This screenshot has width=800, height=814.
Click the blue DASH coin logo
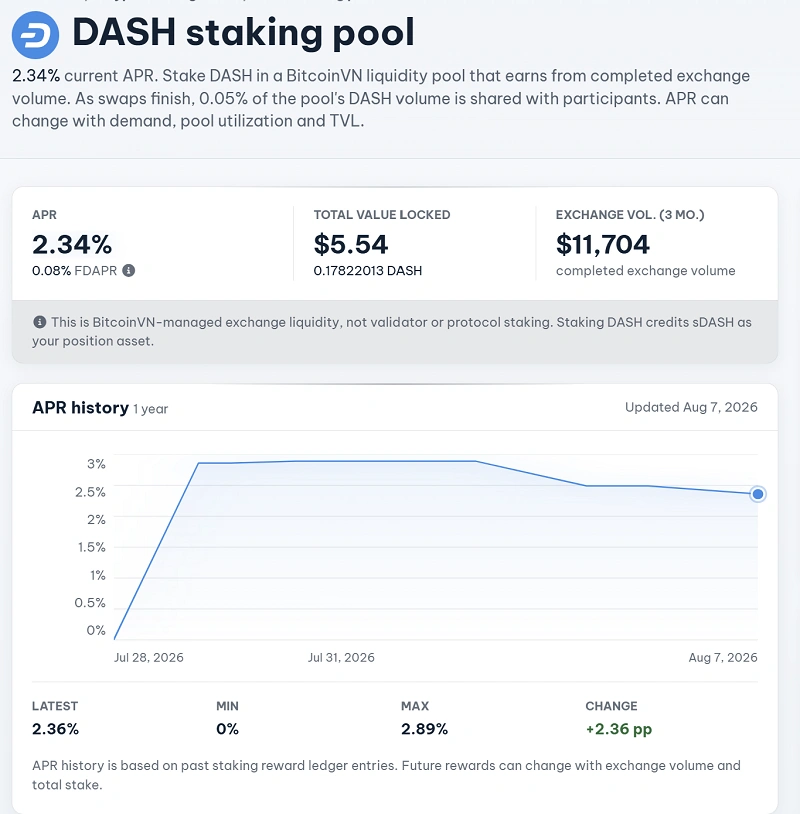(x=35, y=35)
